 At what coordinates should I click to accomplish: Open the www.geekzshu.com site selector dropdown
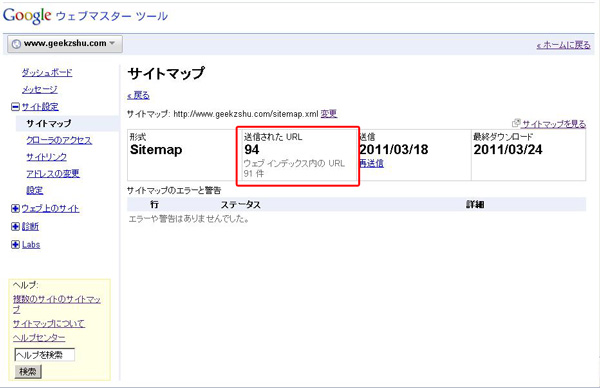65,44
